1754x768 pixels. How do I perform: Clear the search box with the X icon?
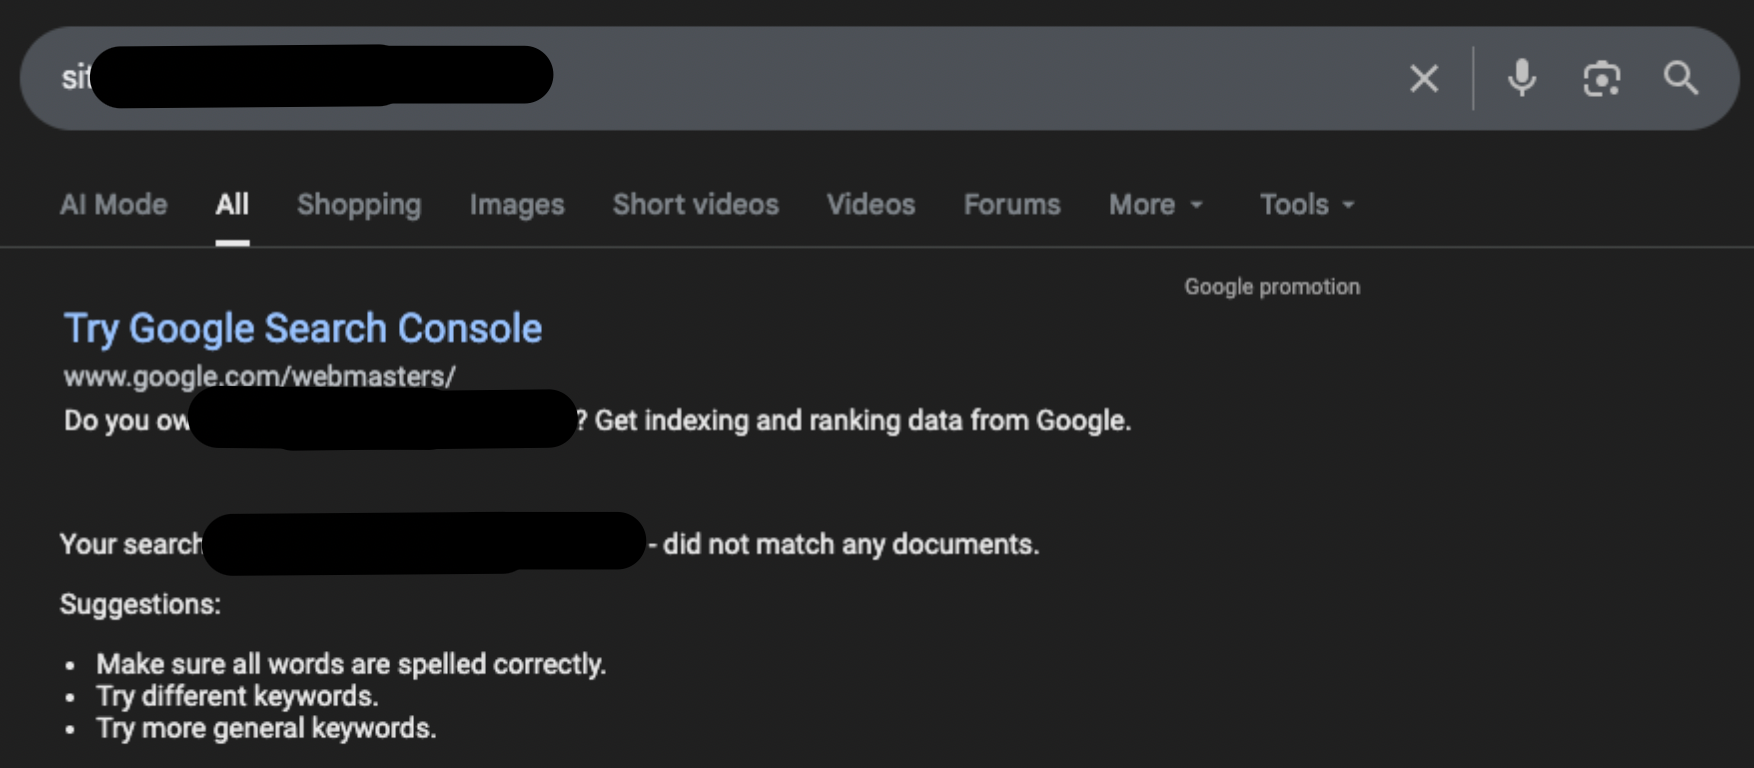(1424, 78)
